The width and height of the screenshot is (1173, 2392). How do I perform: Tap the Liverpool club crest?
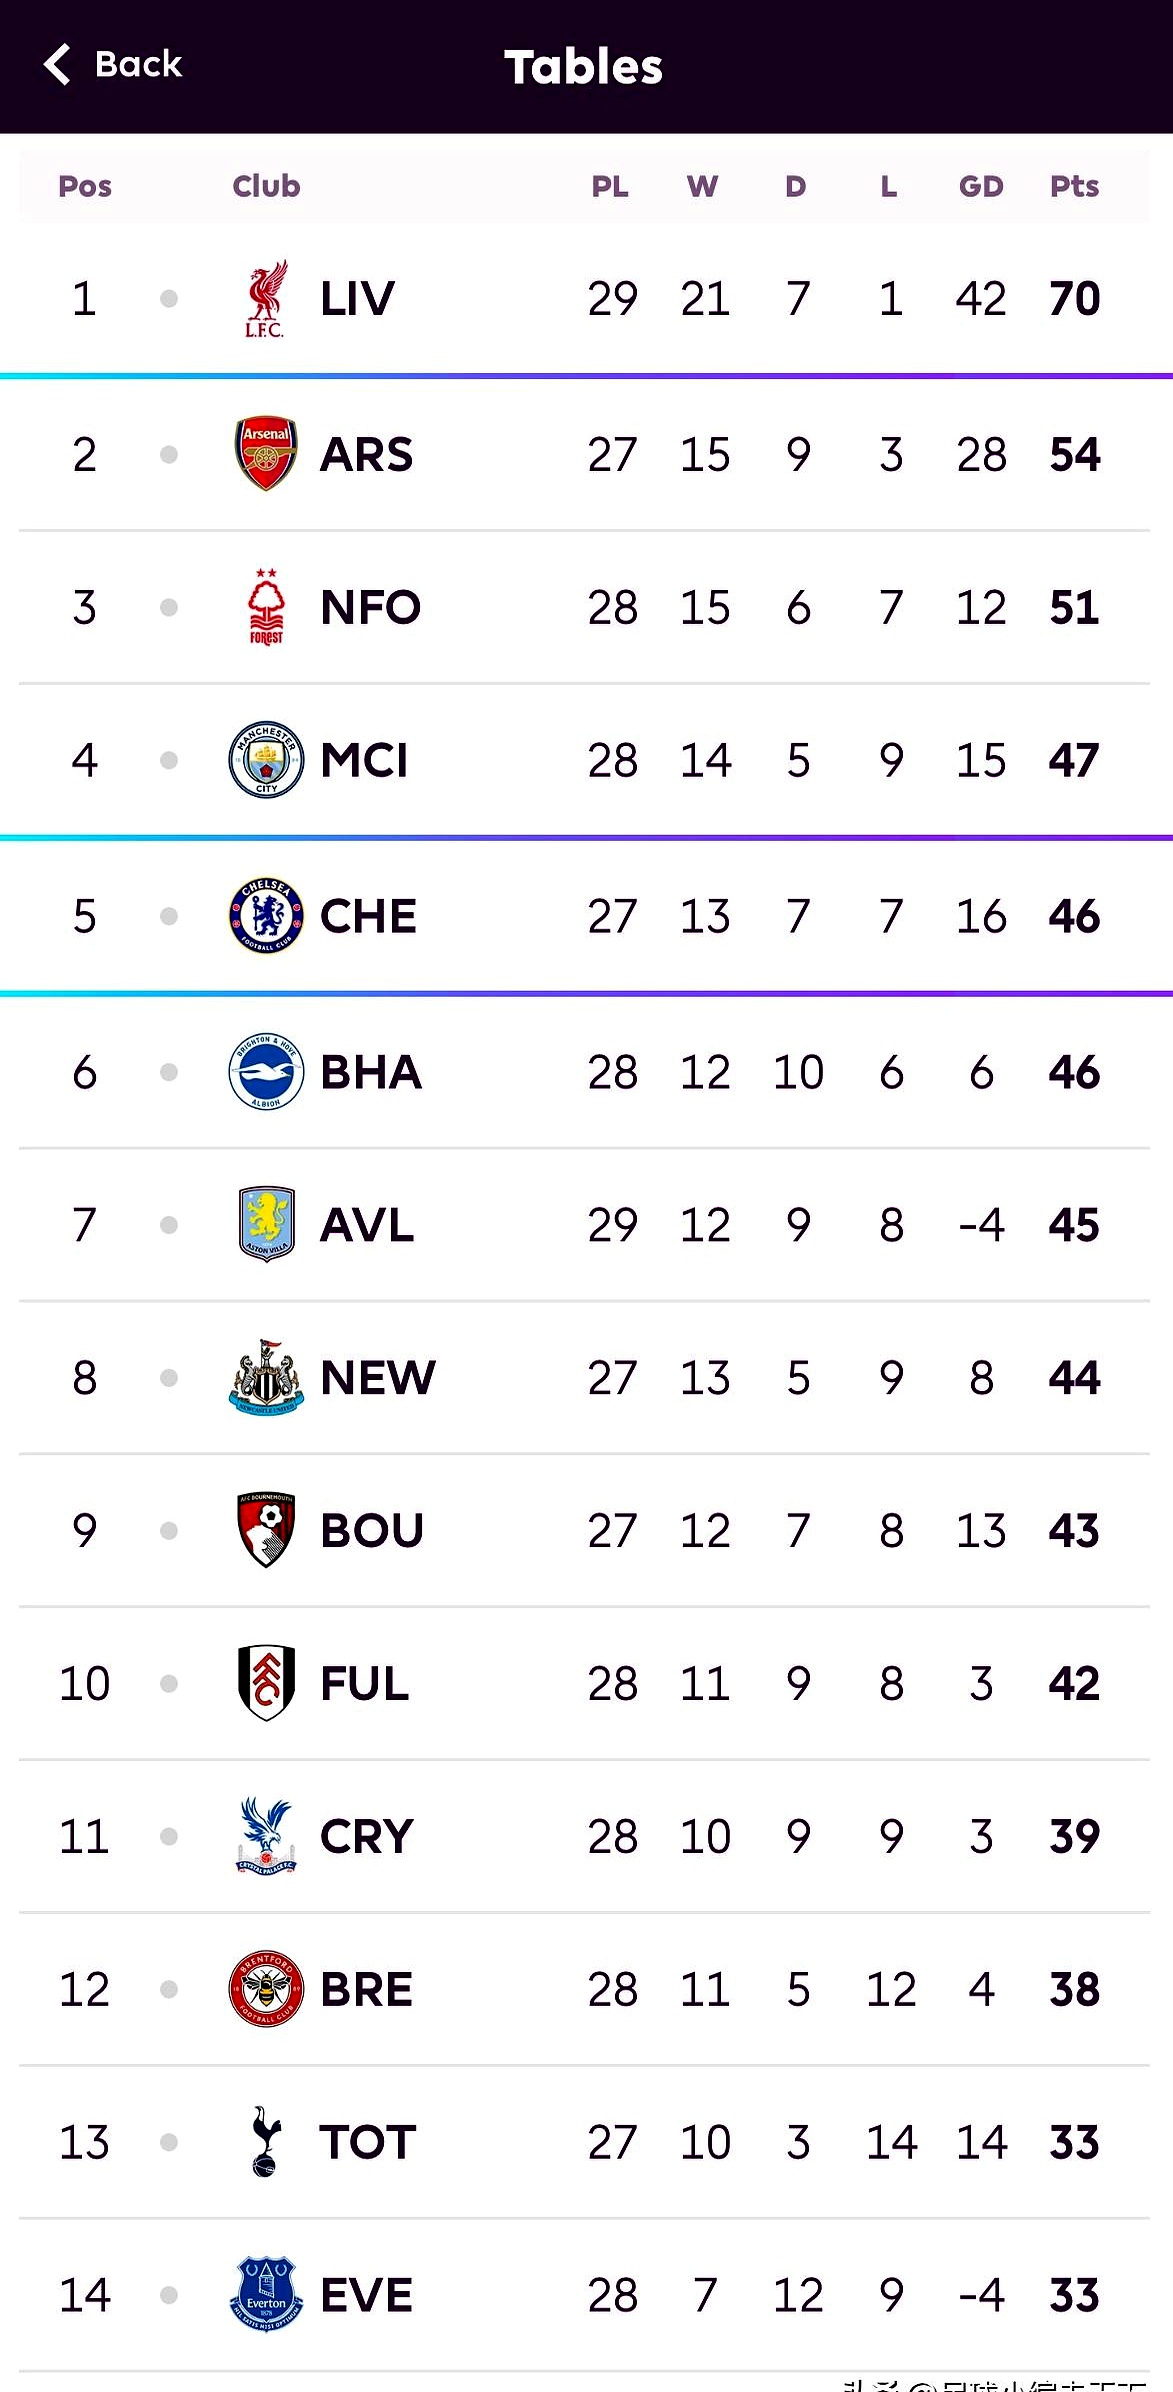point(266,299)
